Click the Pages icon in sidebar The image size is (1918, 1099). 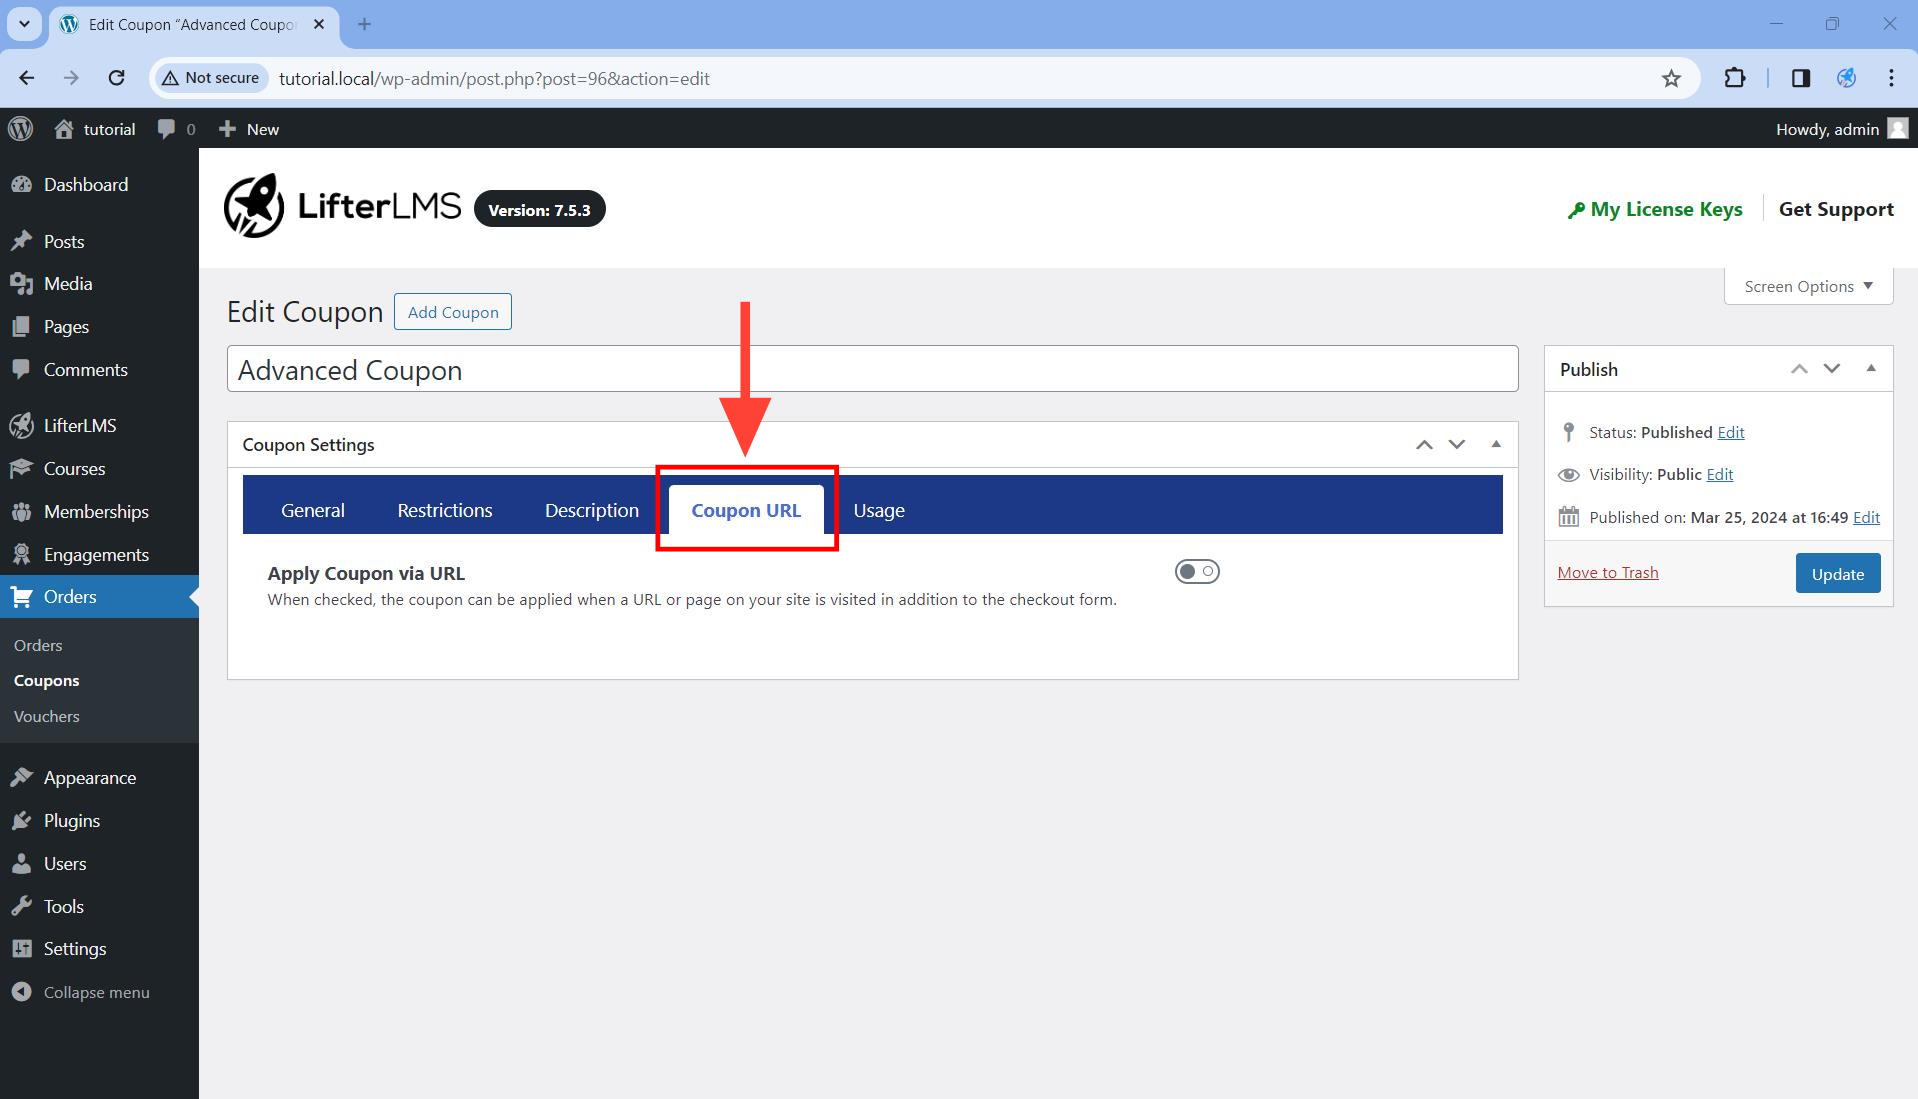click(21, 327)
